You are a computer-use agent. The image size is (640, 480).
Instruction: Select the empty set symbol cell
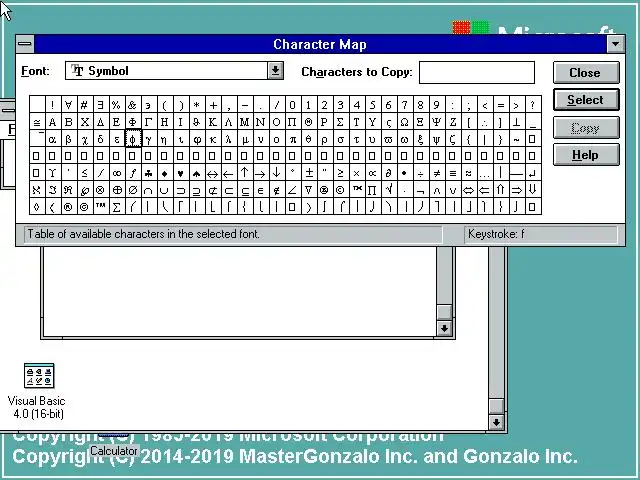pos(133,190)
